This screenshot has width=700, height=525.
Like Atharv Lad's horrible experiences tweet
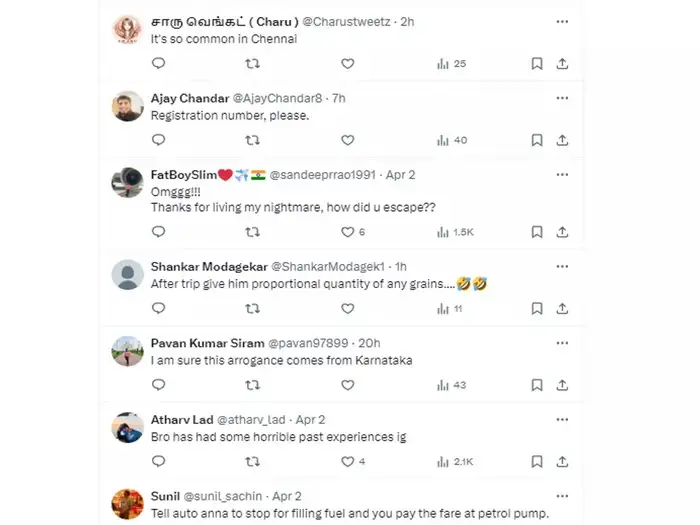coord(348,461)
